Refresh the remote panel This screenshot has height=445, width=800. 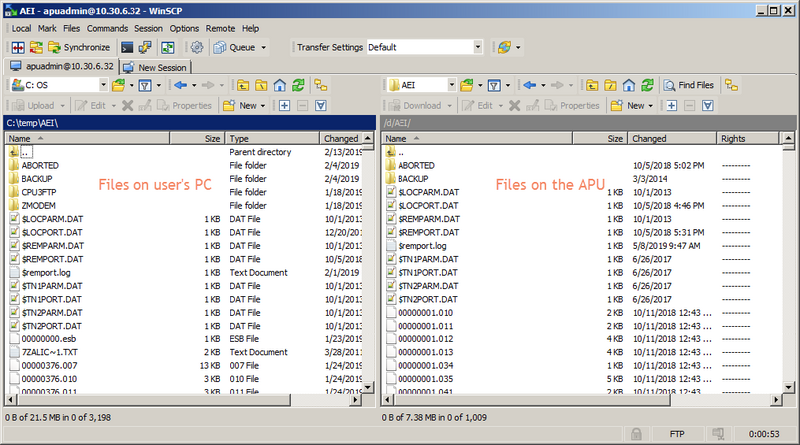click(x=647, y=85)
